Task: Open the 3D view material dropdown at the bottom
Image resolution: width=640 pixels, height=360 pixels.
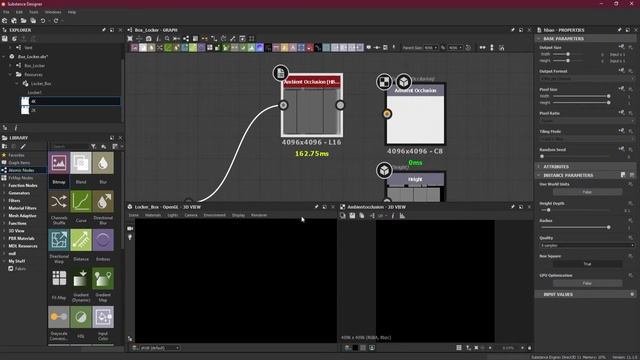Action: [159, 348]
